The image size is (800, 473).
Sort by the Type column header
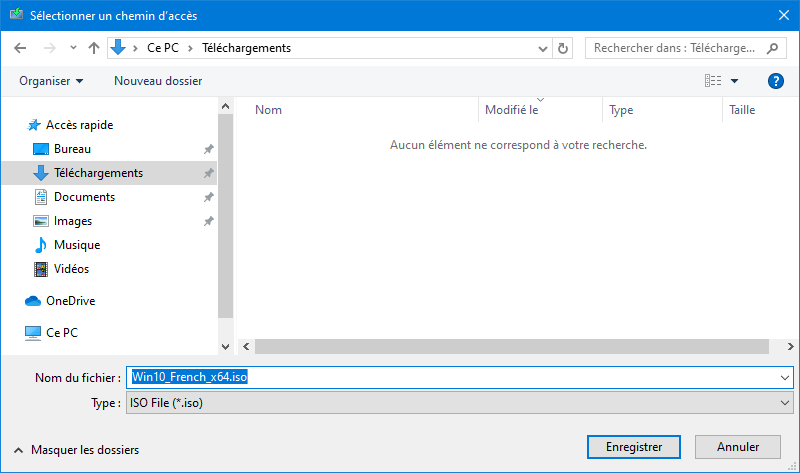621,110
